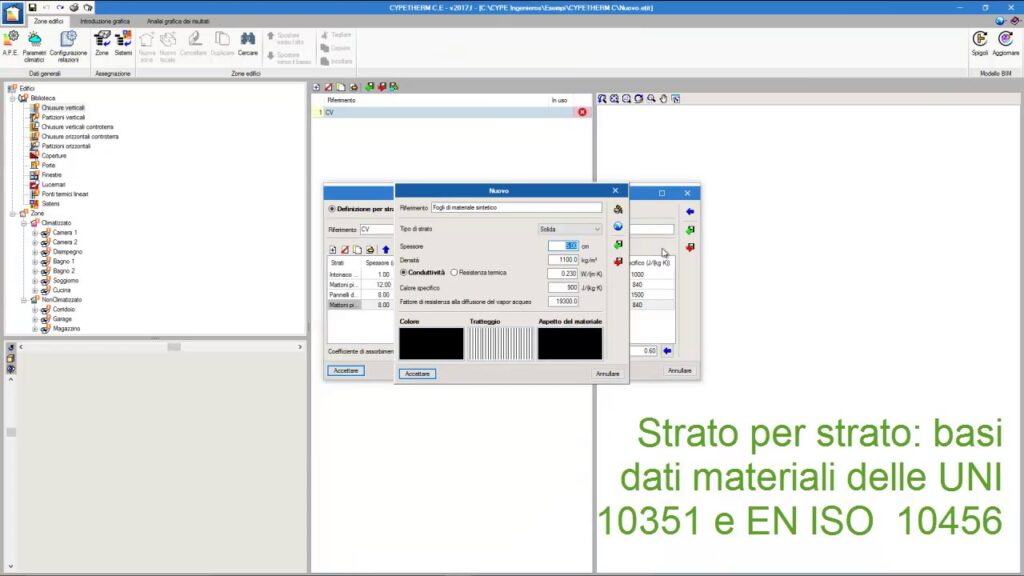The image size is (1024, 576).
Task: Open the Tipo di strato dropdown
Action: [x=570, y=229]
